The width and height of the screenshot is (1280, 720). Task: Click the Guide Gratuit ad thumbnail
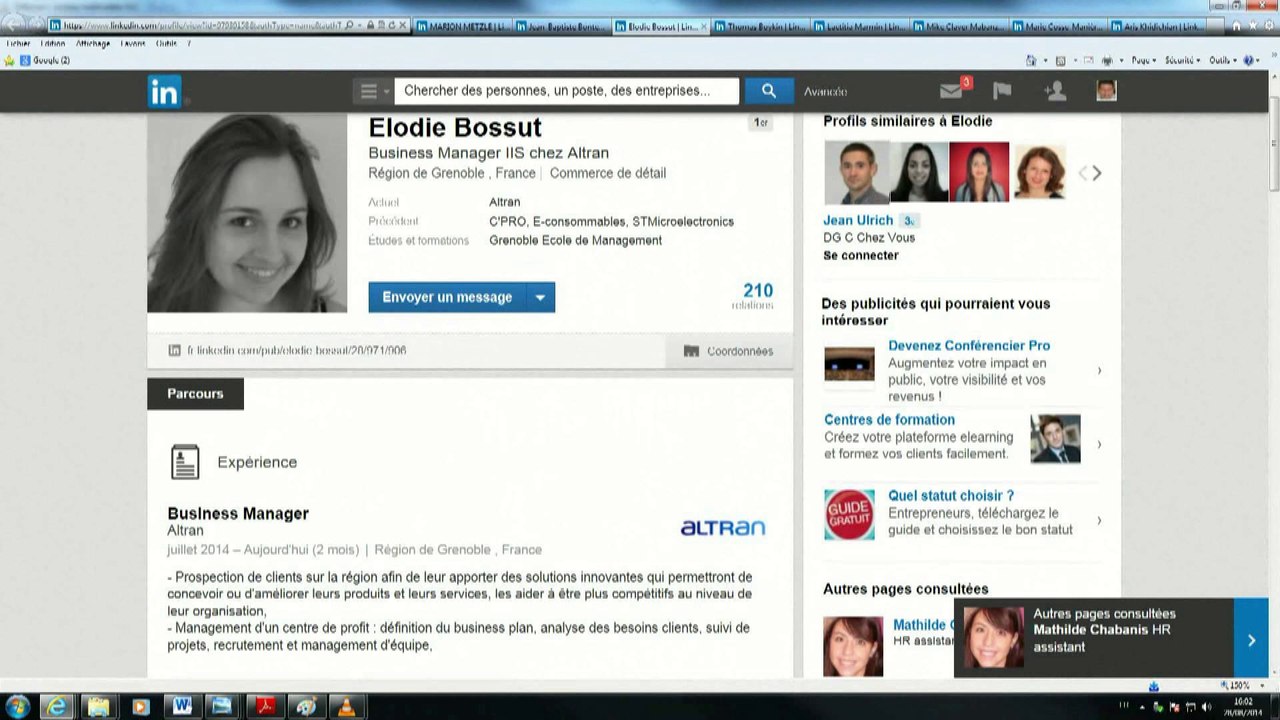pos(849,515)
